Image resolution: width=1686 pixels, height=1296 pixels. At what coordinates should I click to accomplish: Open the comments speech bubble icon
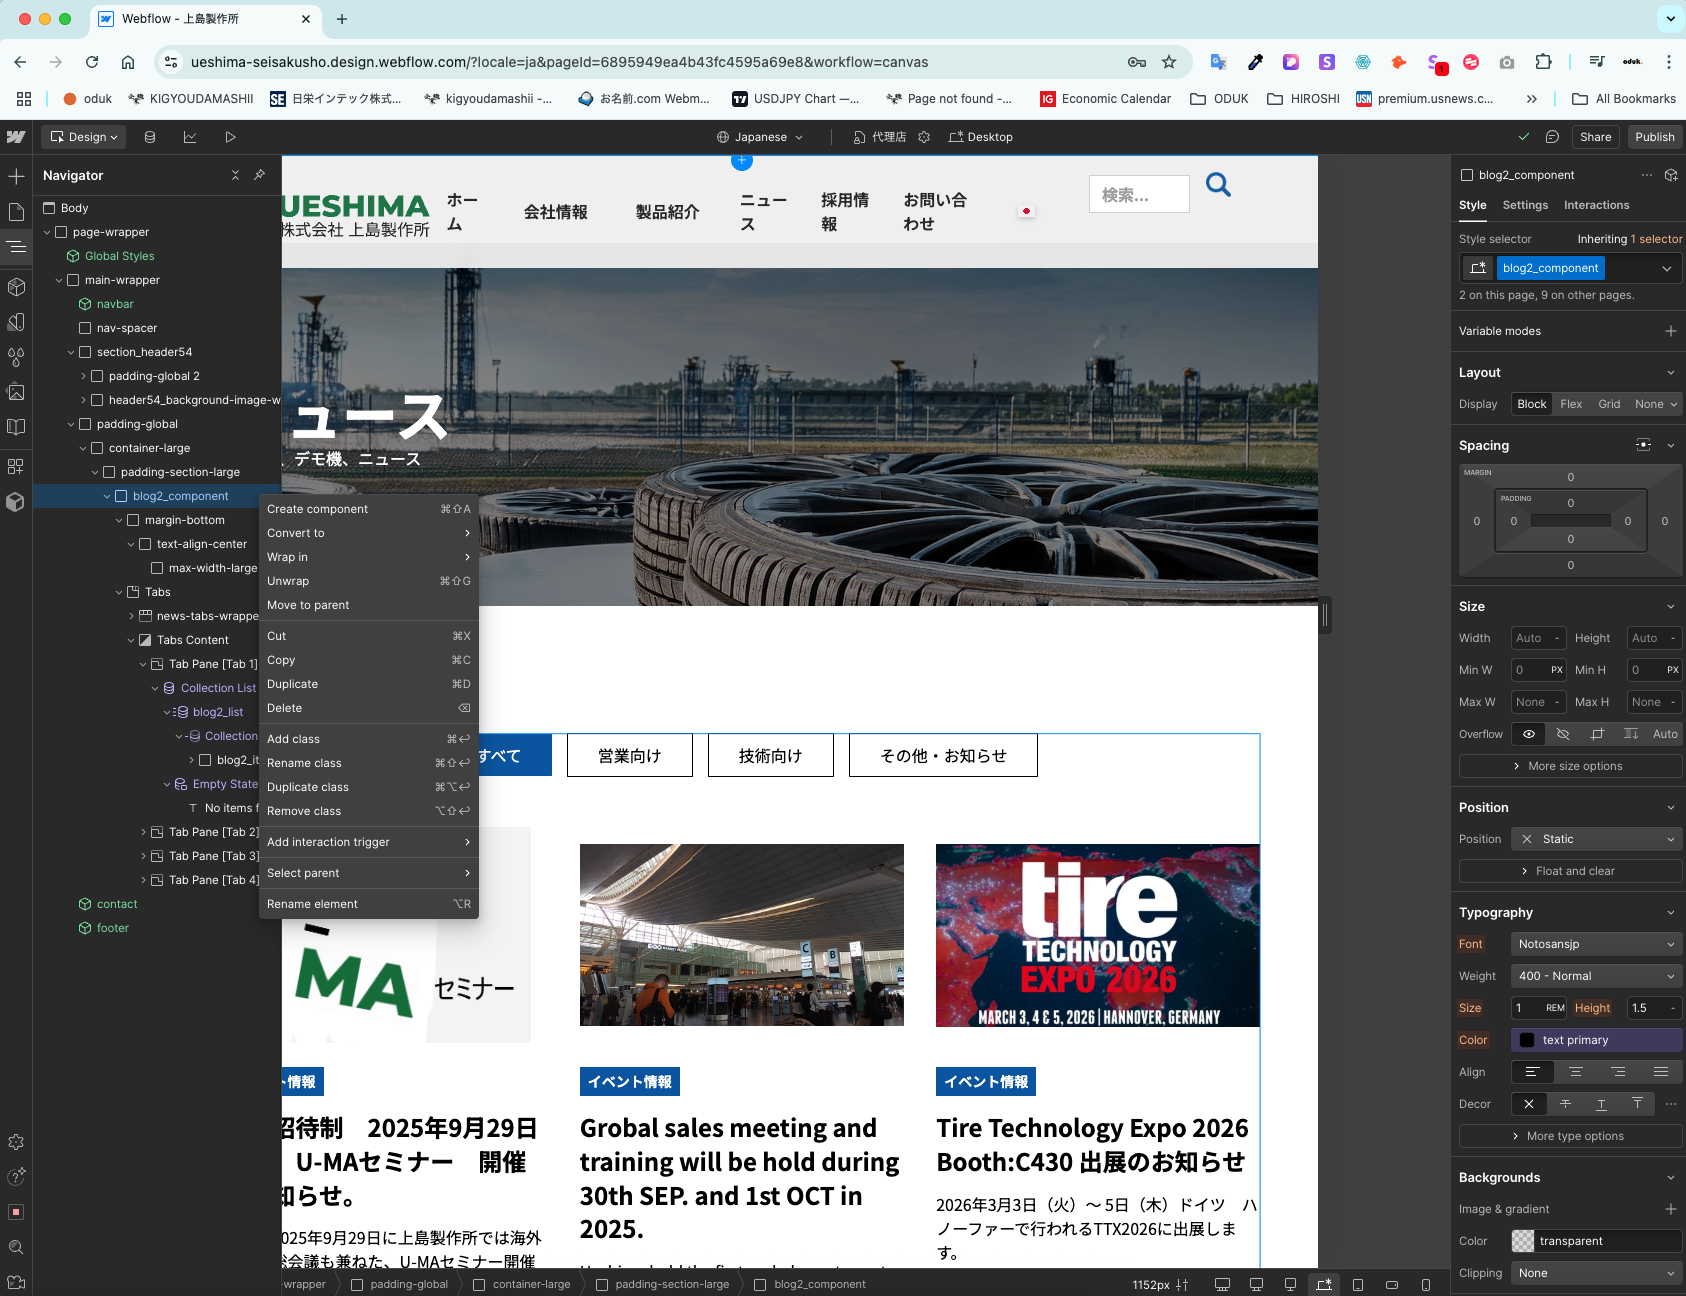pyautogui.click(x=1552, y=137)
